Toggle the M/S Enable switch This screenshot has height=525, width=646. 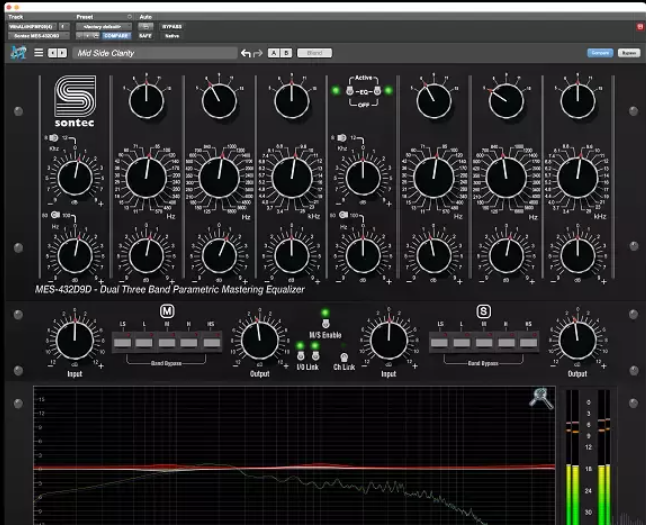[325, 323]
